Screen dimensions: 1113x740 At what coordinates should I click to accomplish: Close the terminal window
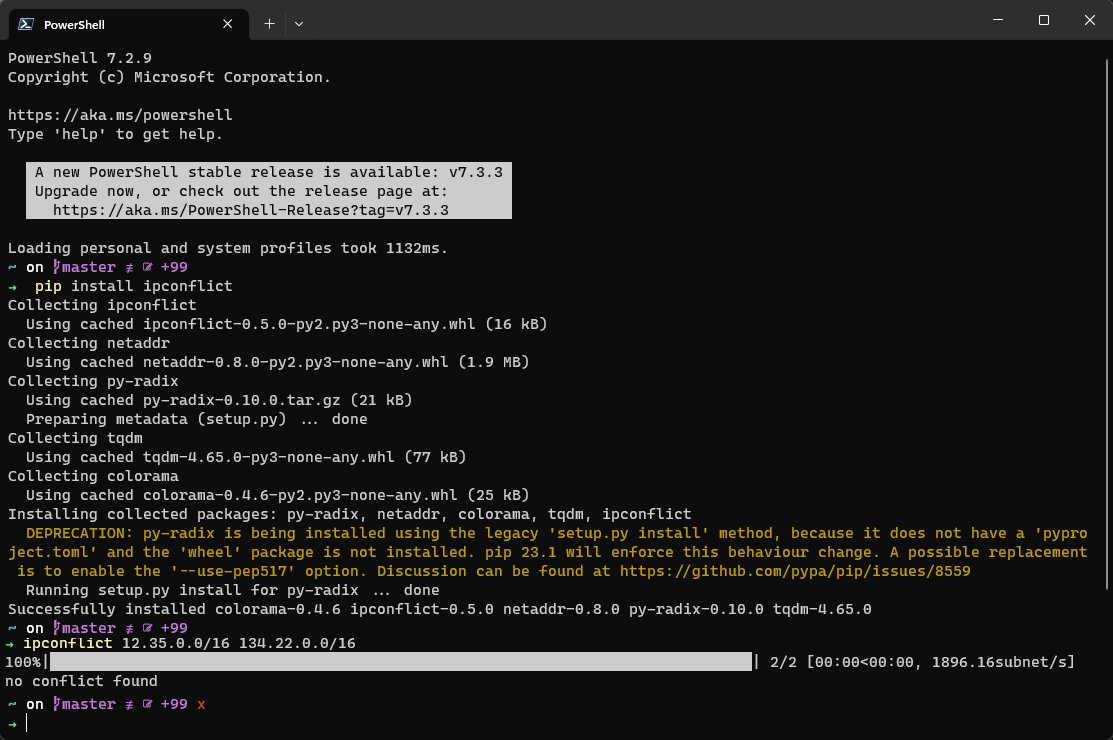[x=1089, y=20]
